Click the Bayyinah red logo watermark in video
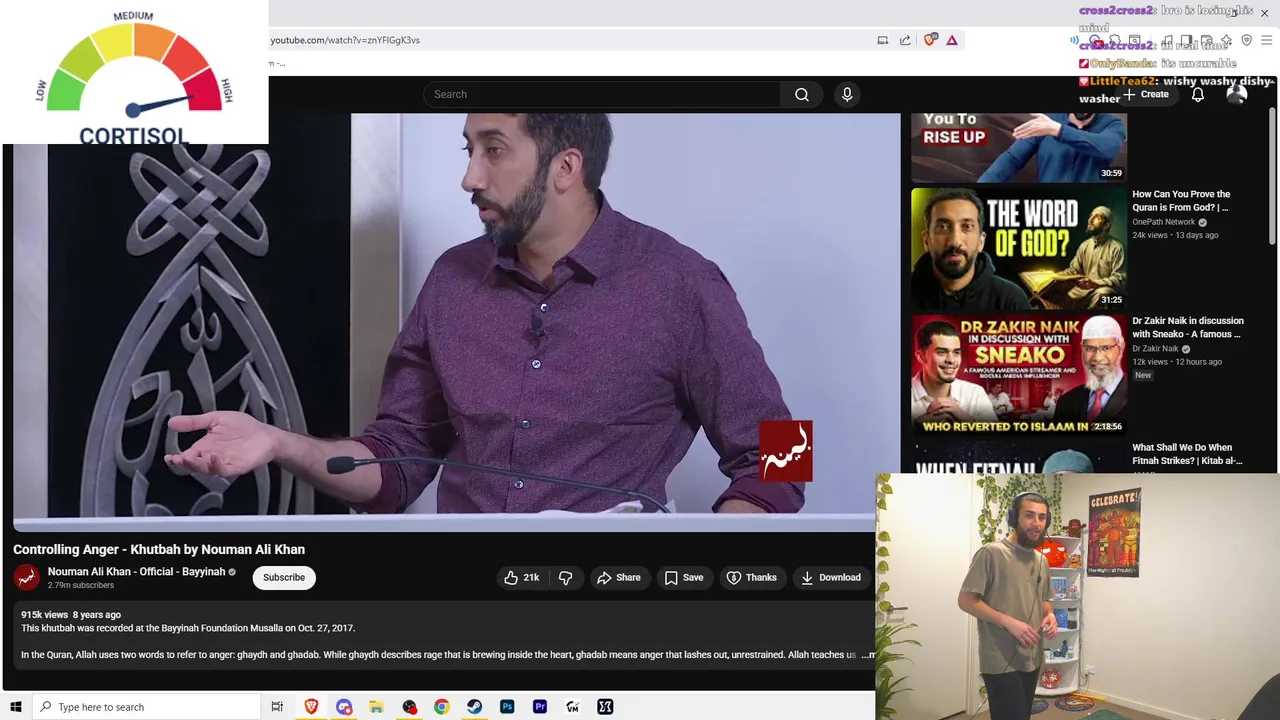 point(785,451)
